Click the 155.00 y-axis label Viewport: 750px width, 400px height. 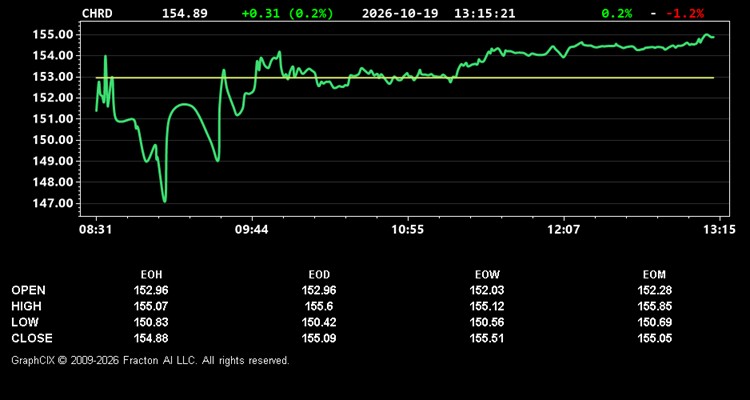pos(53,34)
